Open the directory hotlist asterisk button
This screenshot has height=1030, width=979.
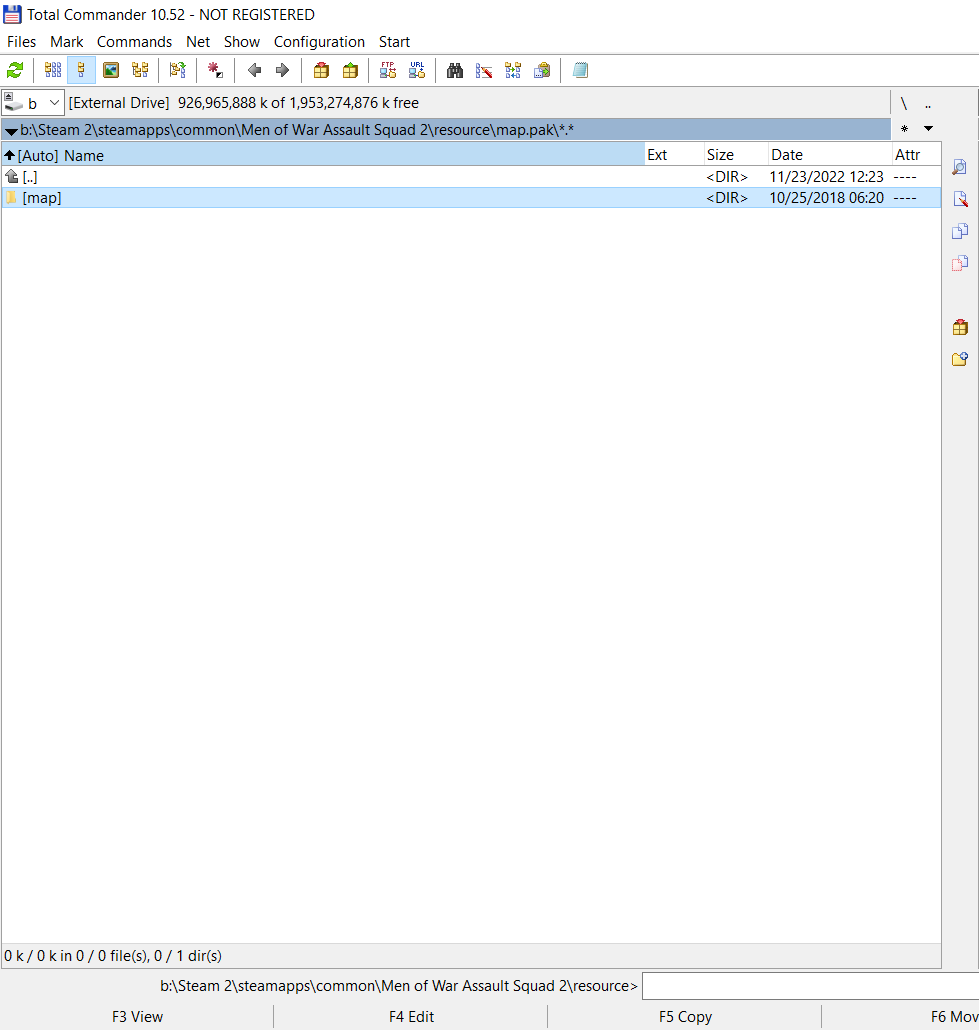pyautogui.click(x=905, y=129)
